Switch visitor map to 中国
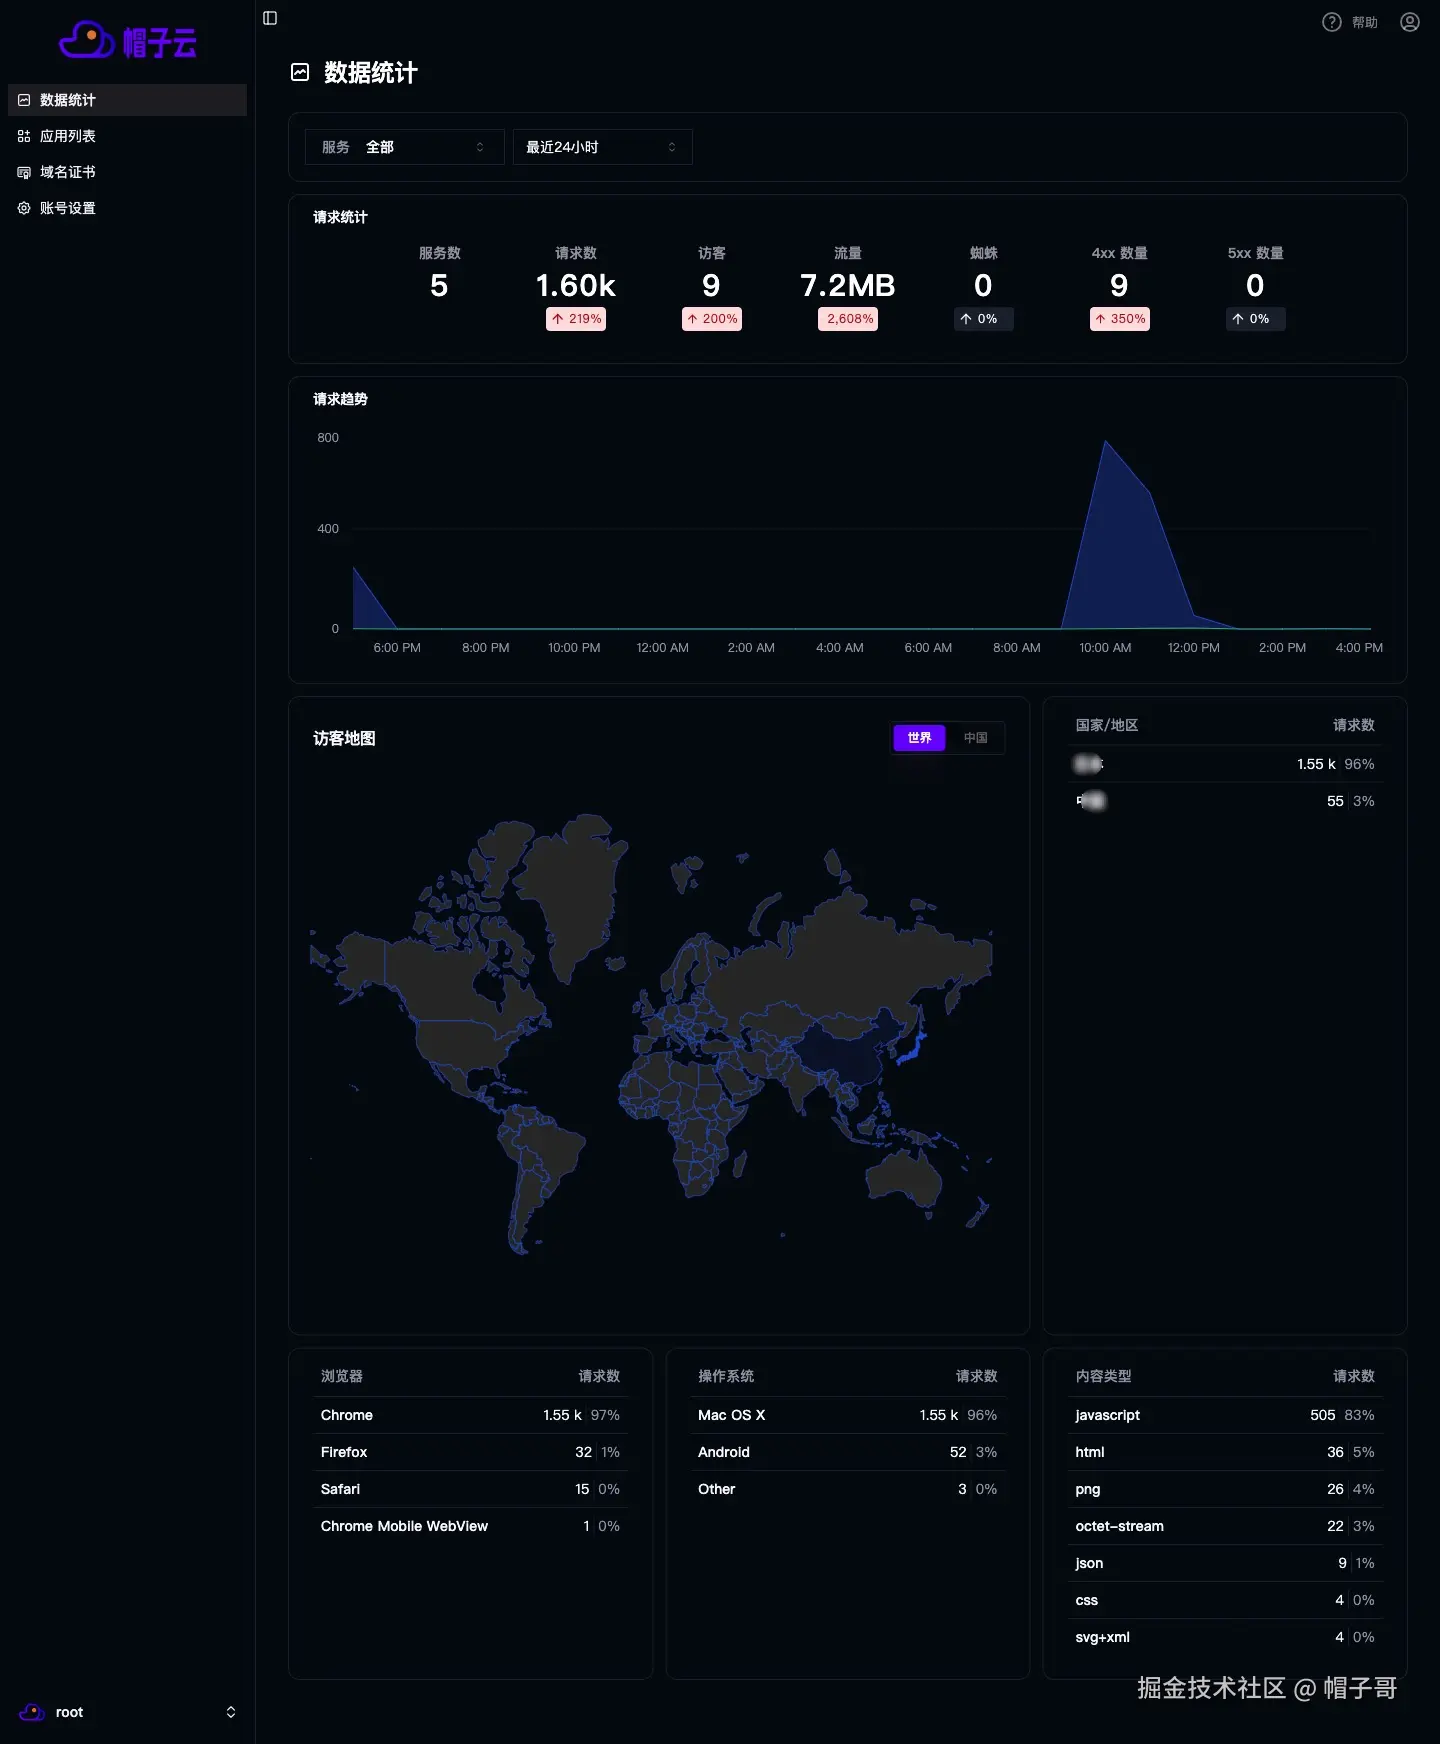The image size is (1440, 1744). click(x=975, y=738)
